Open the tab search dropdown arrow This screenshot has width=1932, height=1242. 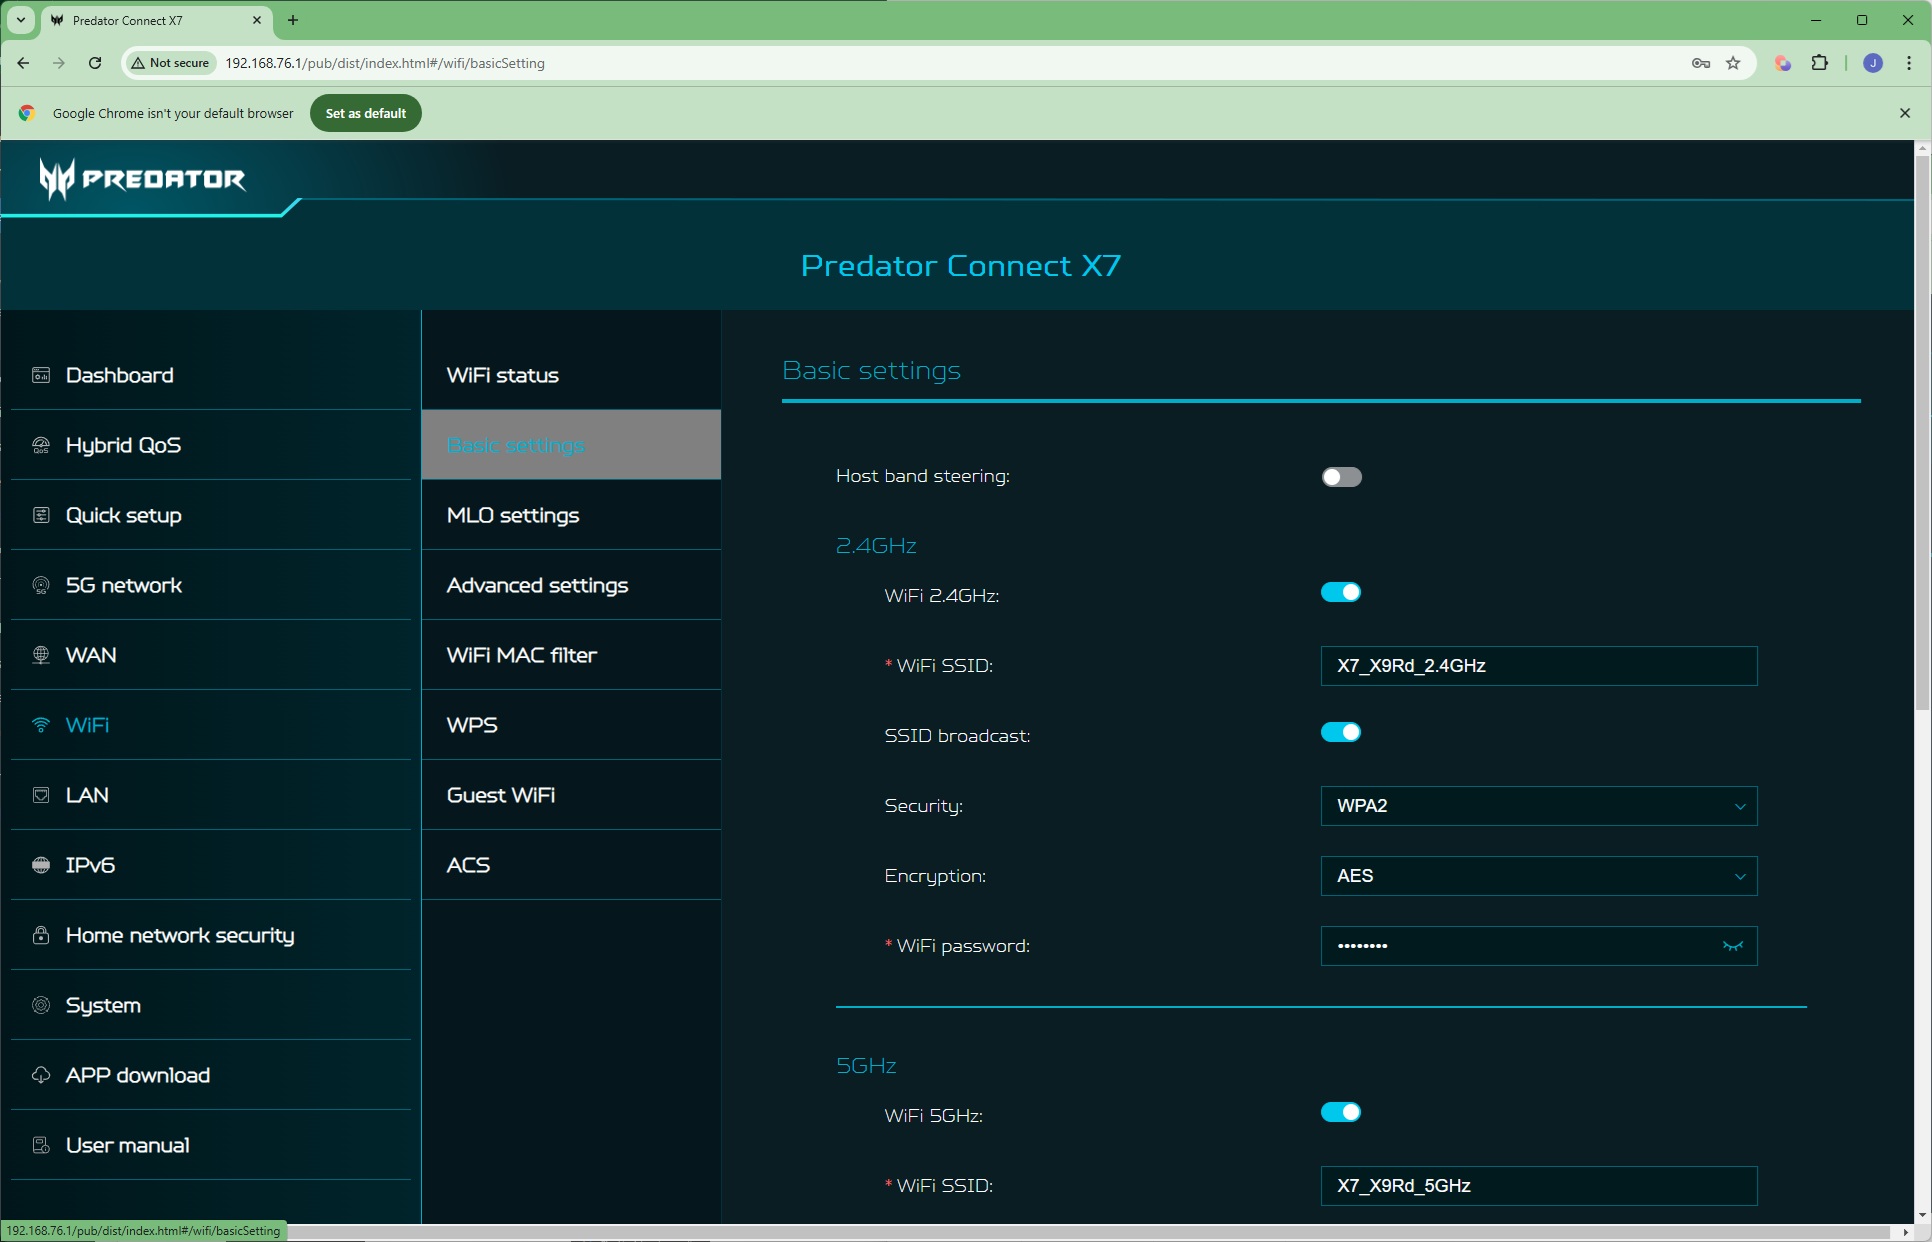coord(20,20)
